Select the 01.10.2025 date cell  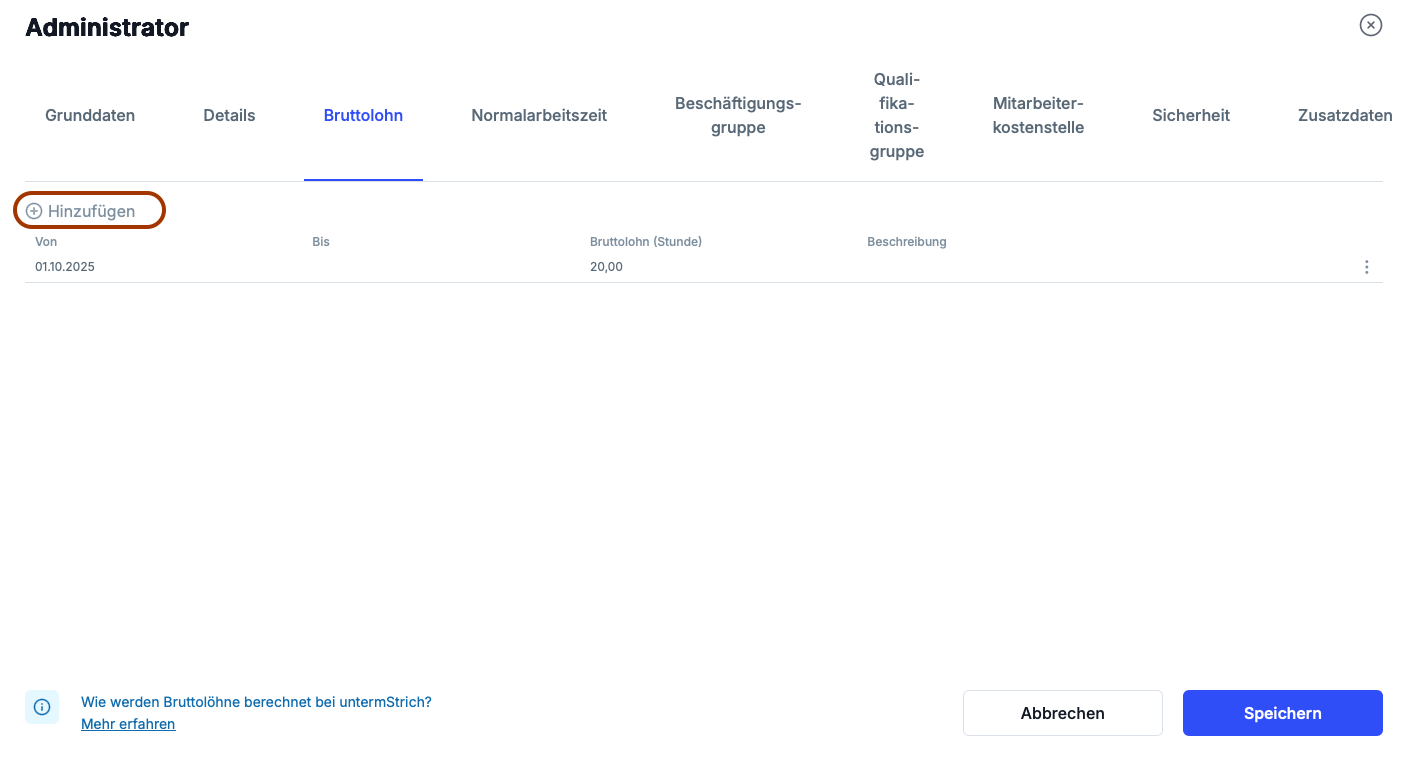point(65,267)
